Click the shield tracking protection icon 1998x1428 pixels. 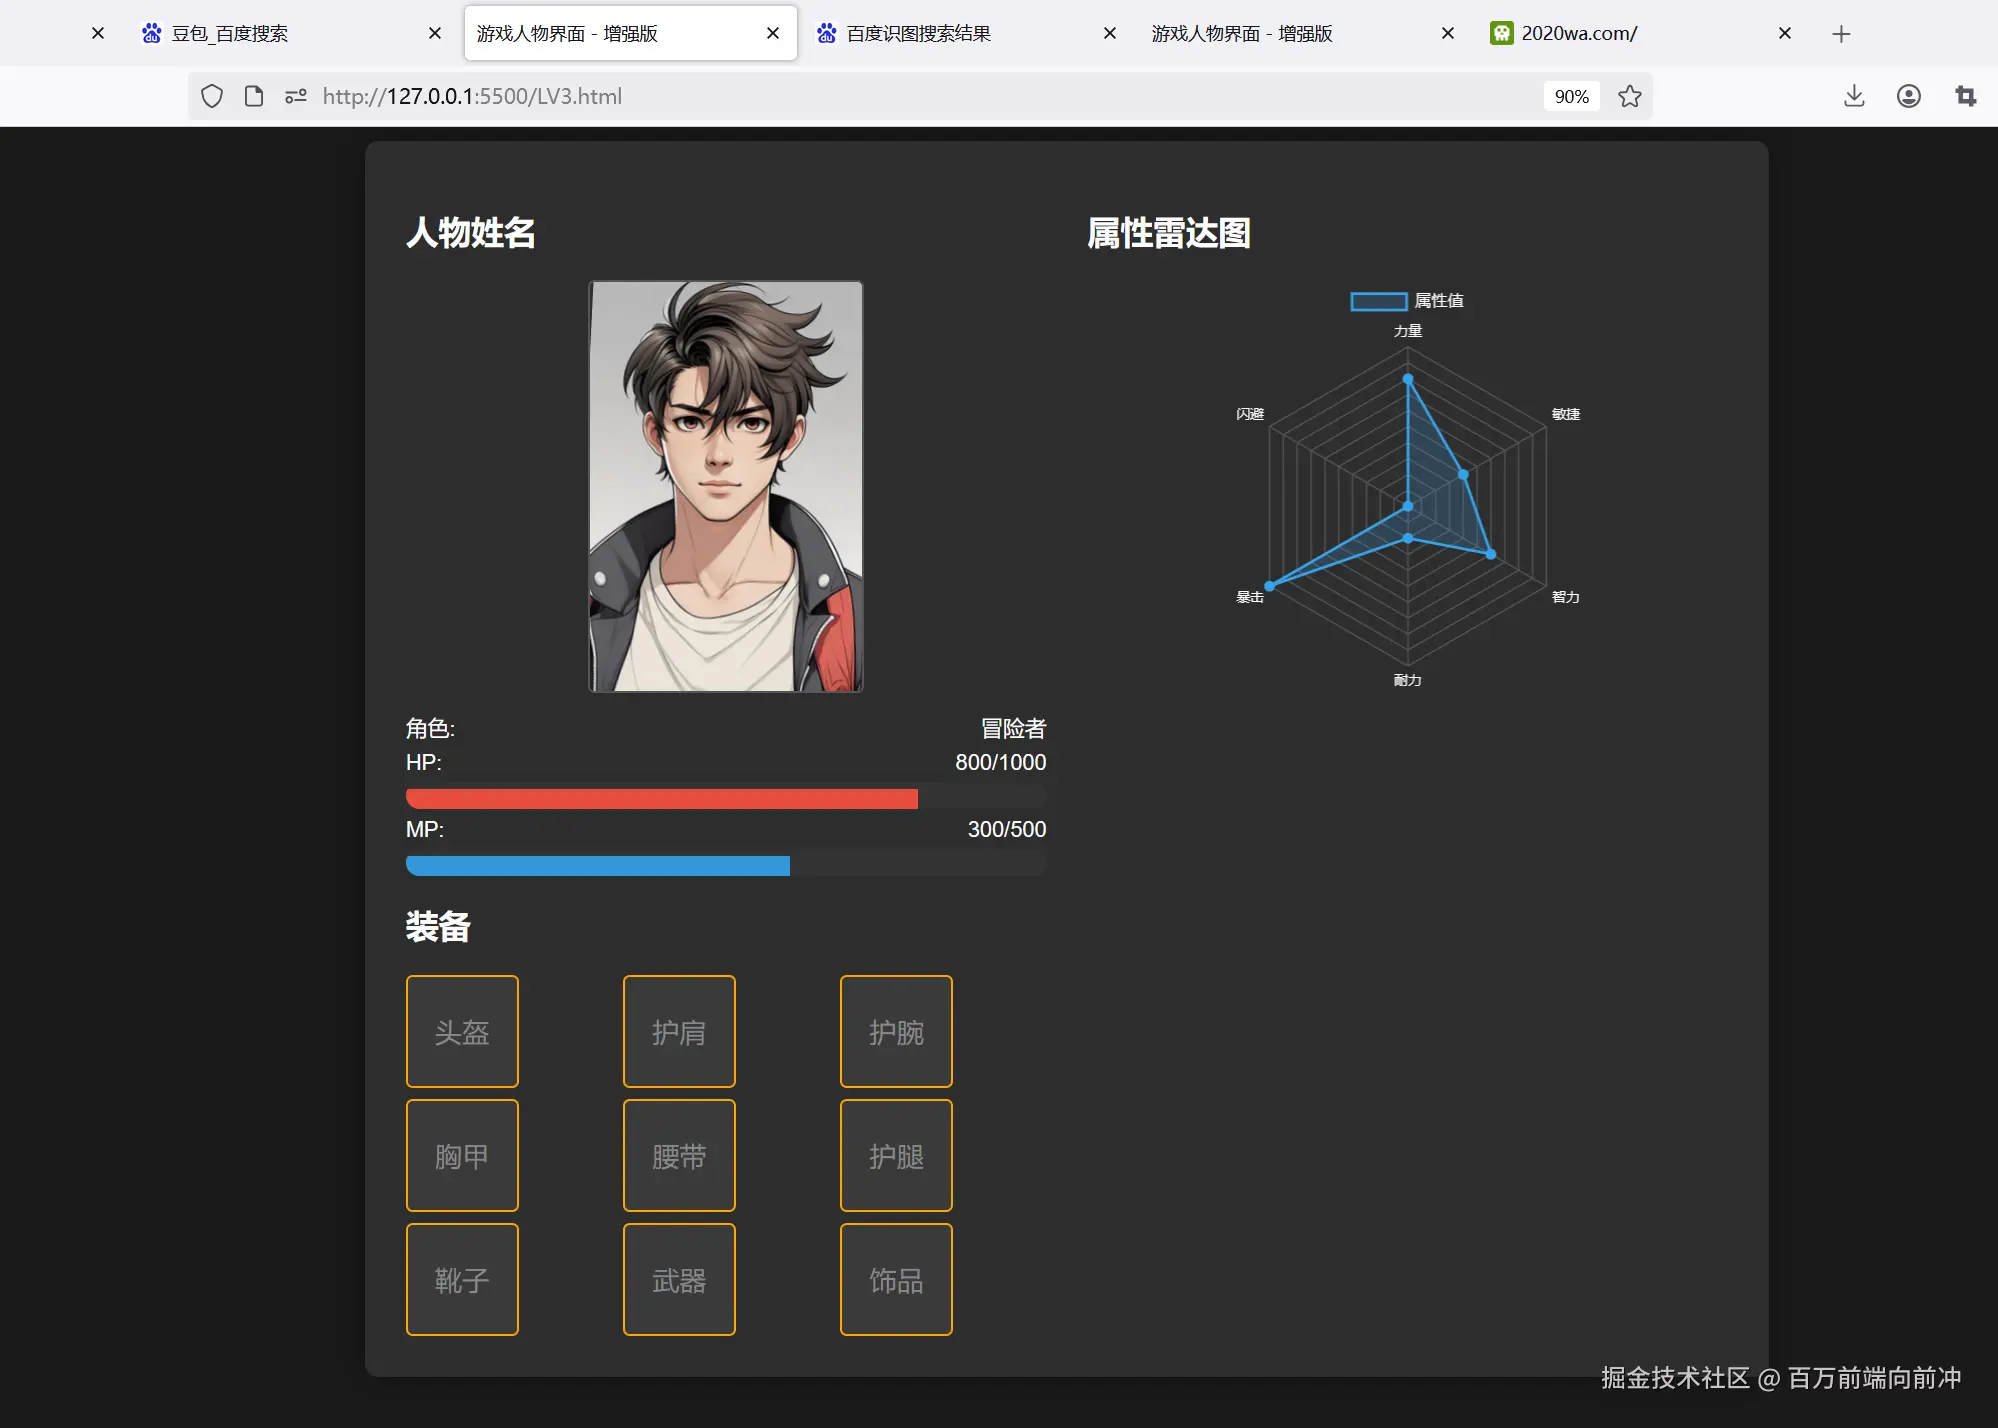coord(211,96)
